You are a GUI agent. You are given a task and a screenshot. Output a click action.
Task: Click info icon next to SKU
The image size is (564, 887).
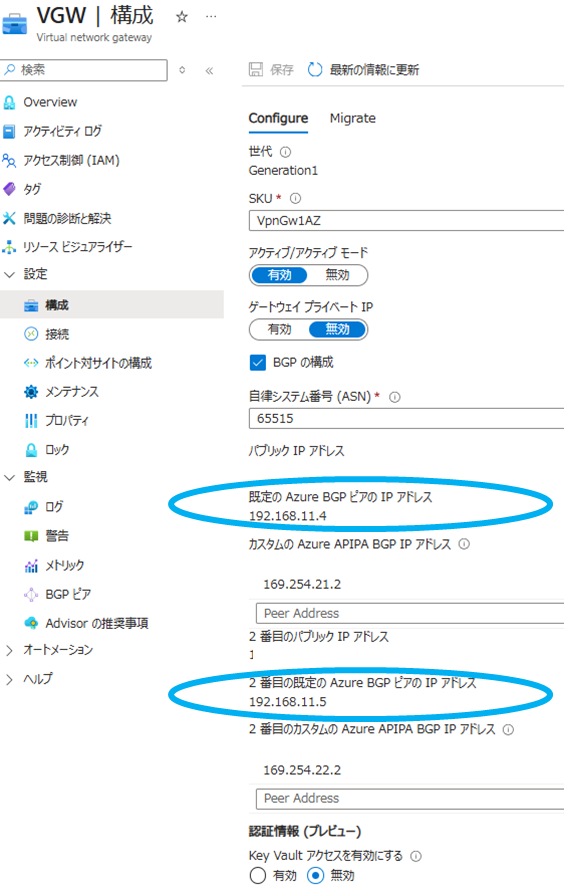coord(295,199)
